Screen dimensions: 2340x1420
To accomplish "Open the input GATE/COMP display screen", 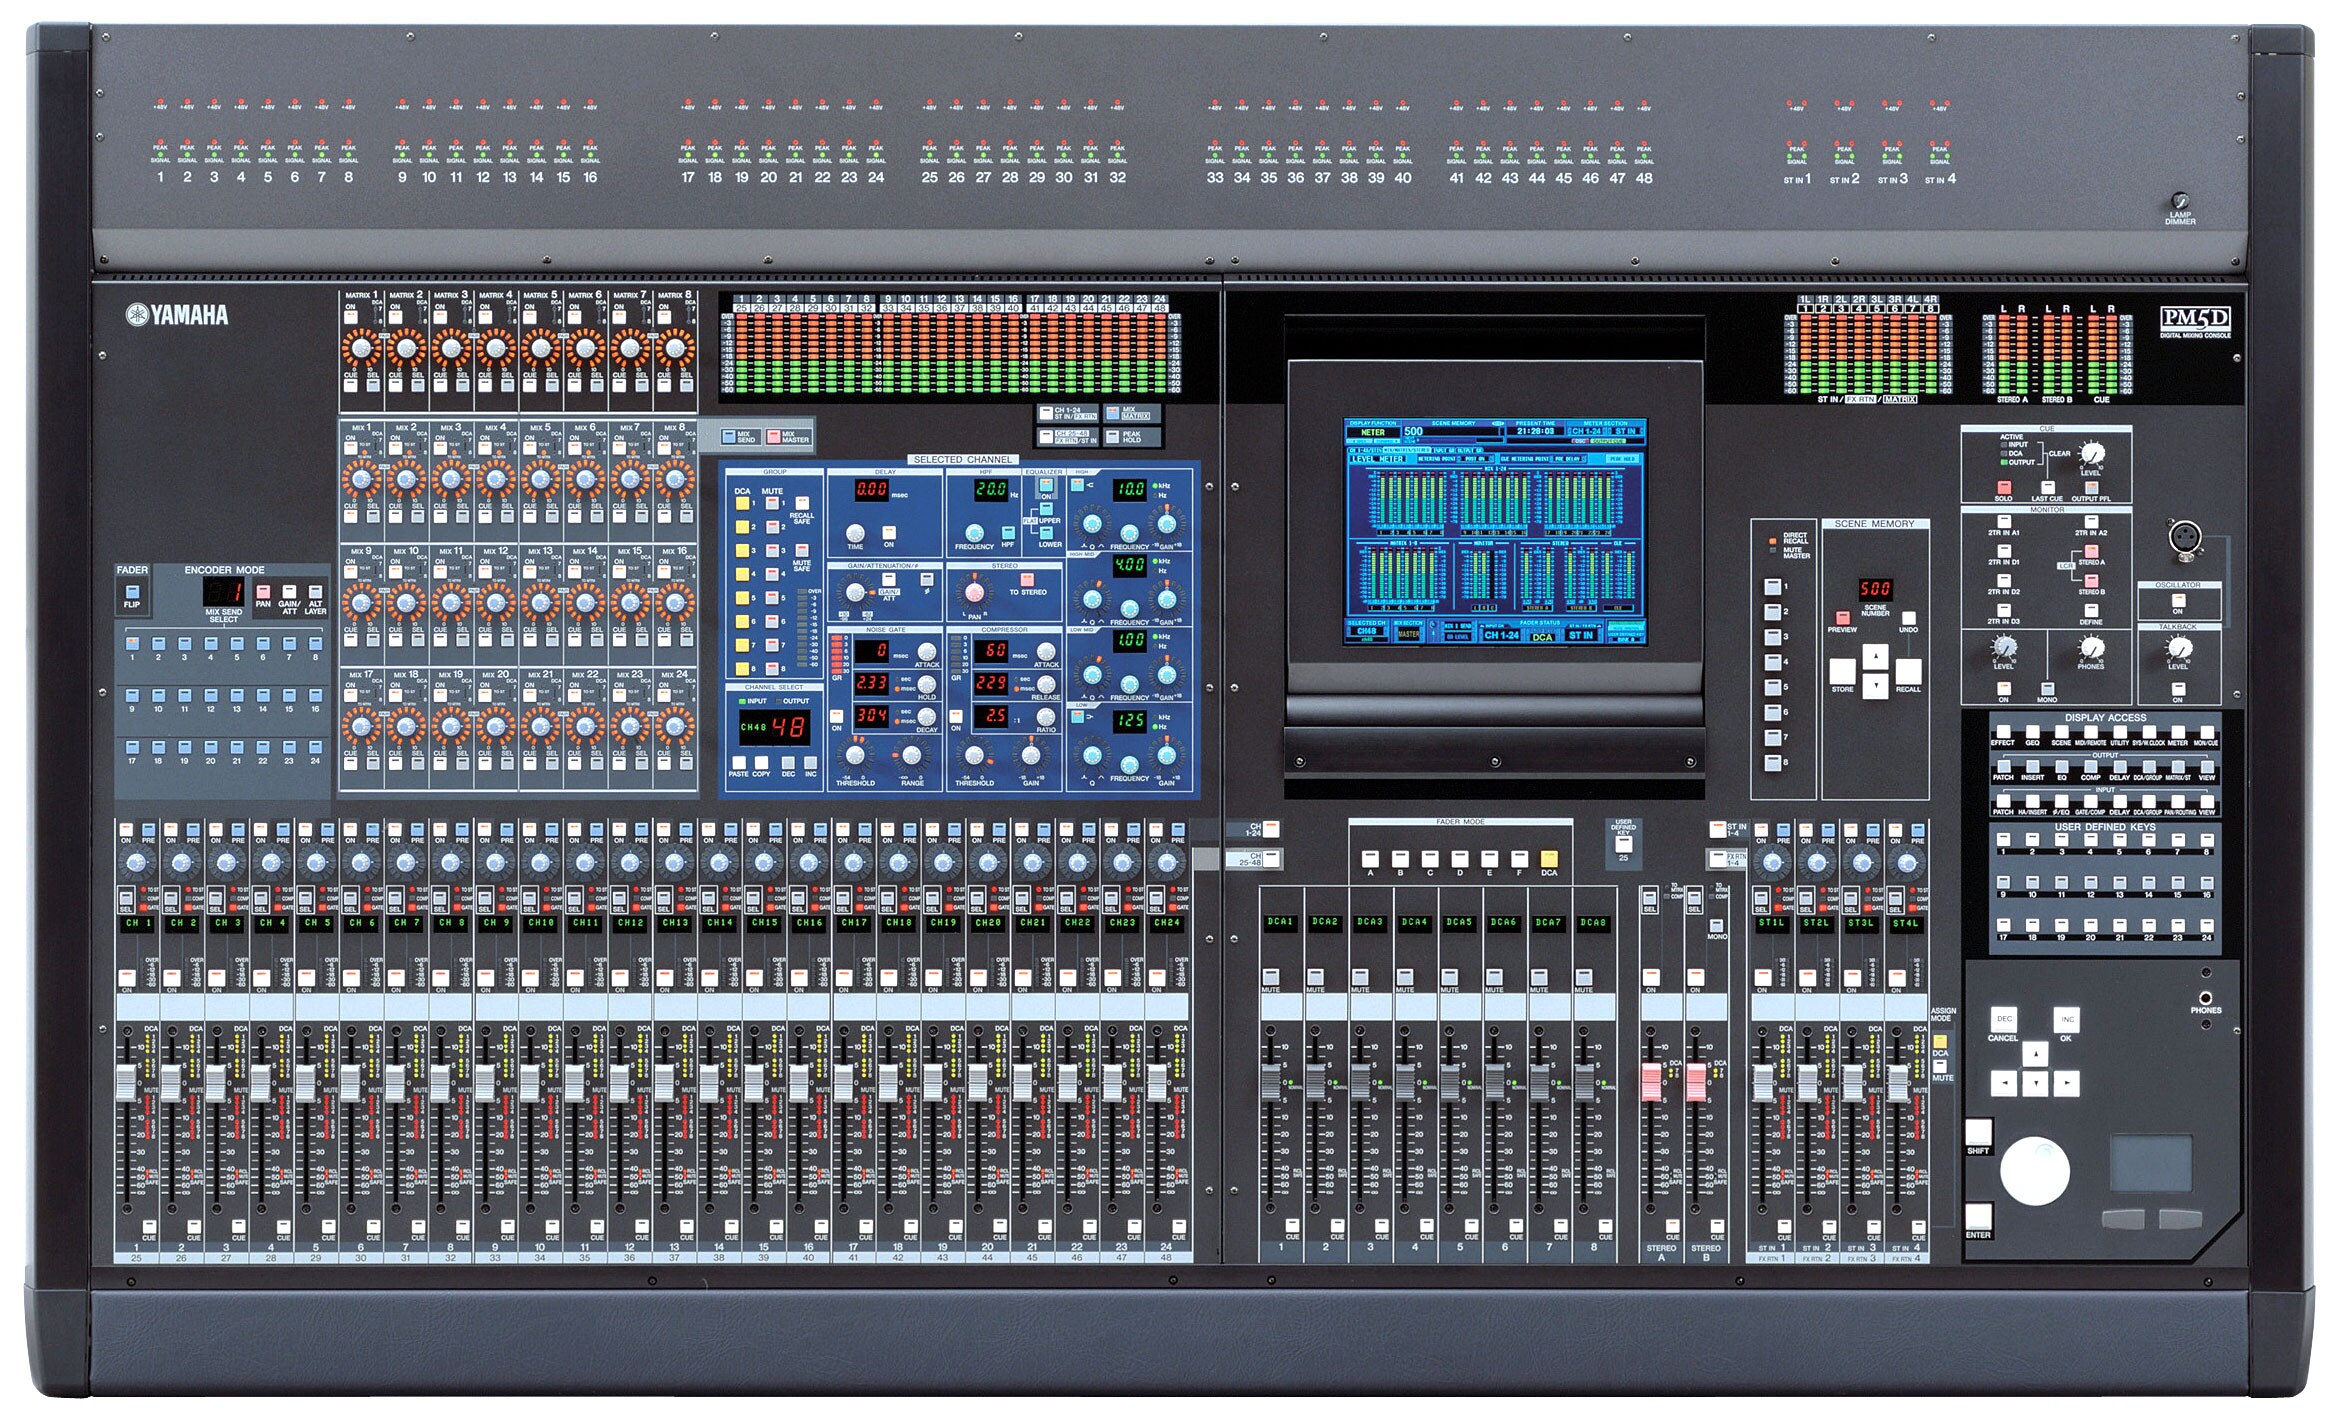I will (2091, 803).
